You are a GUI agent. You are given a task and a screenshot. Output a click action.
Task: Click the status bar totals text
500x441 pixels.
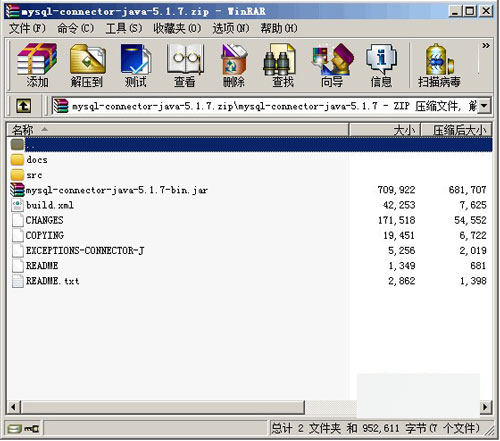tap(375, 428)
